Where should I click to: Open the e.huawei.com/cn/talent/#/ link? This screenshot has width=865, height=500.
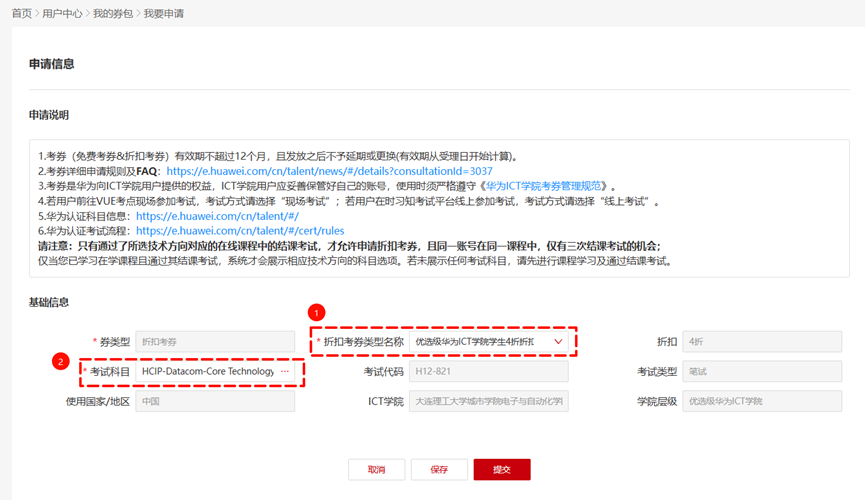pyautogui.click(x=217, y=216)
